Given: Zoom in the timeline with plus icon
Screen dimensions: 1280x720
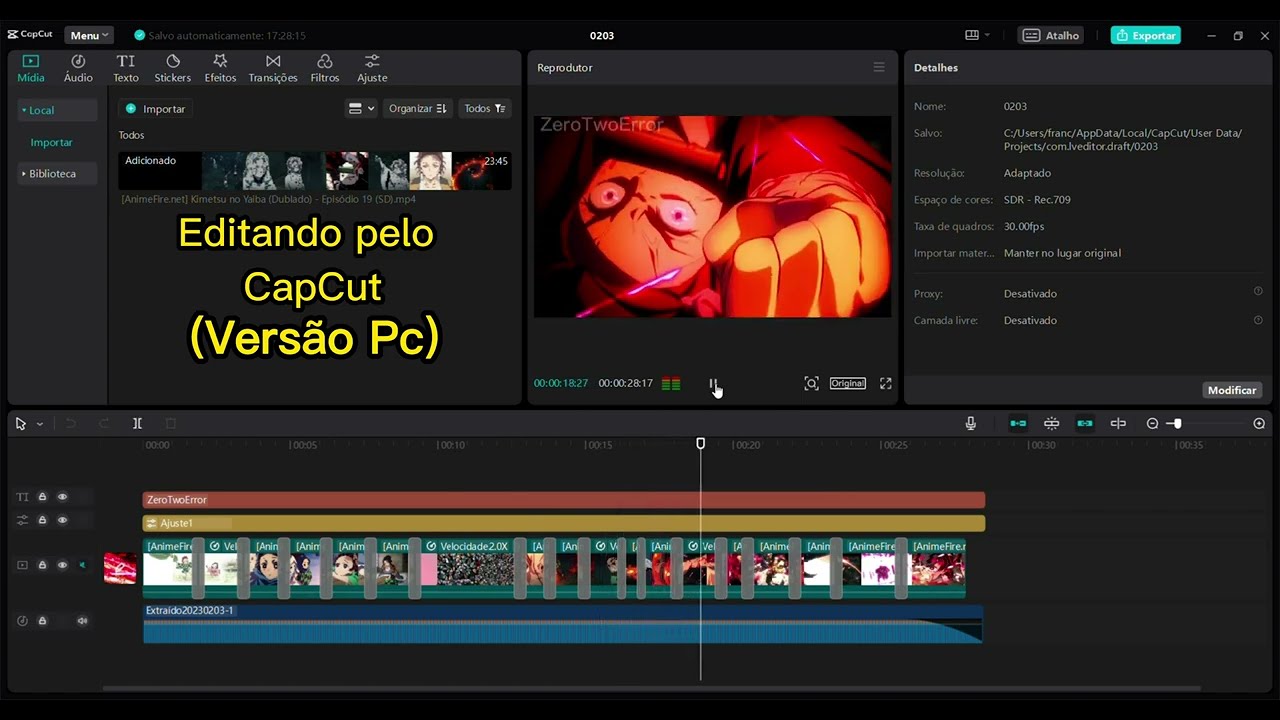Looking at the screenshot, I should [1259, 423].
